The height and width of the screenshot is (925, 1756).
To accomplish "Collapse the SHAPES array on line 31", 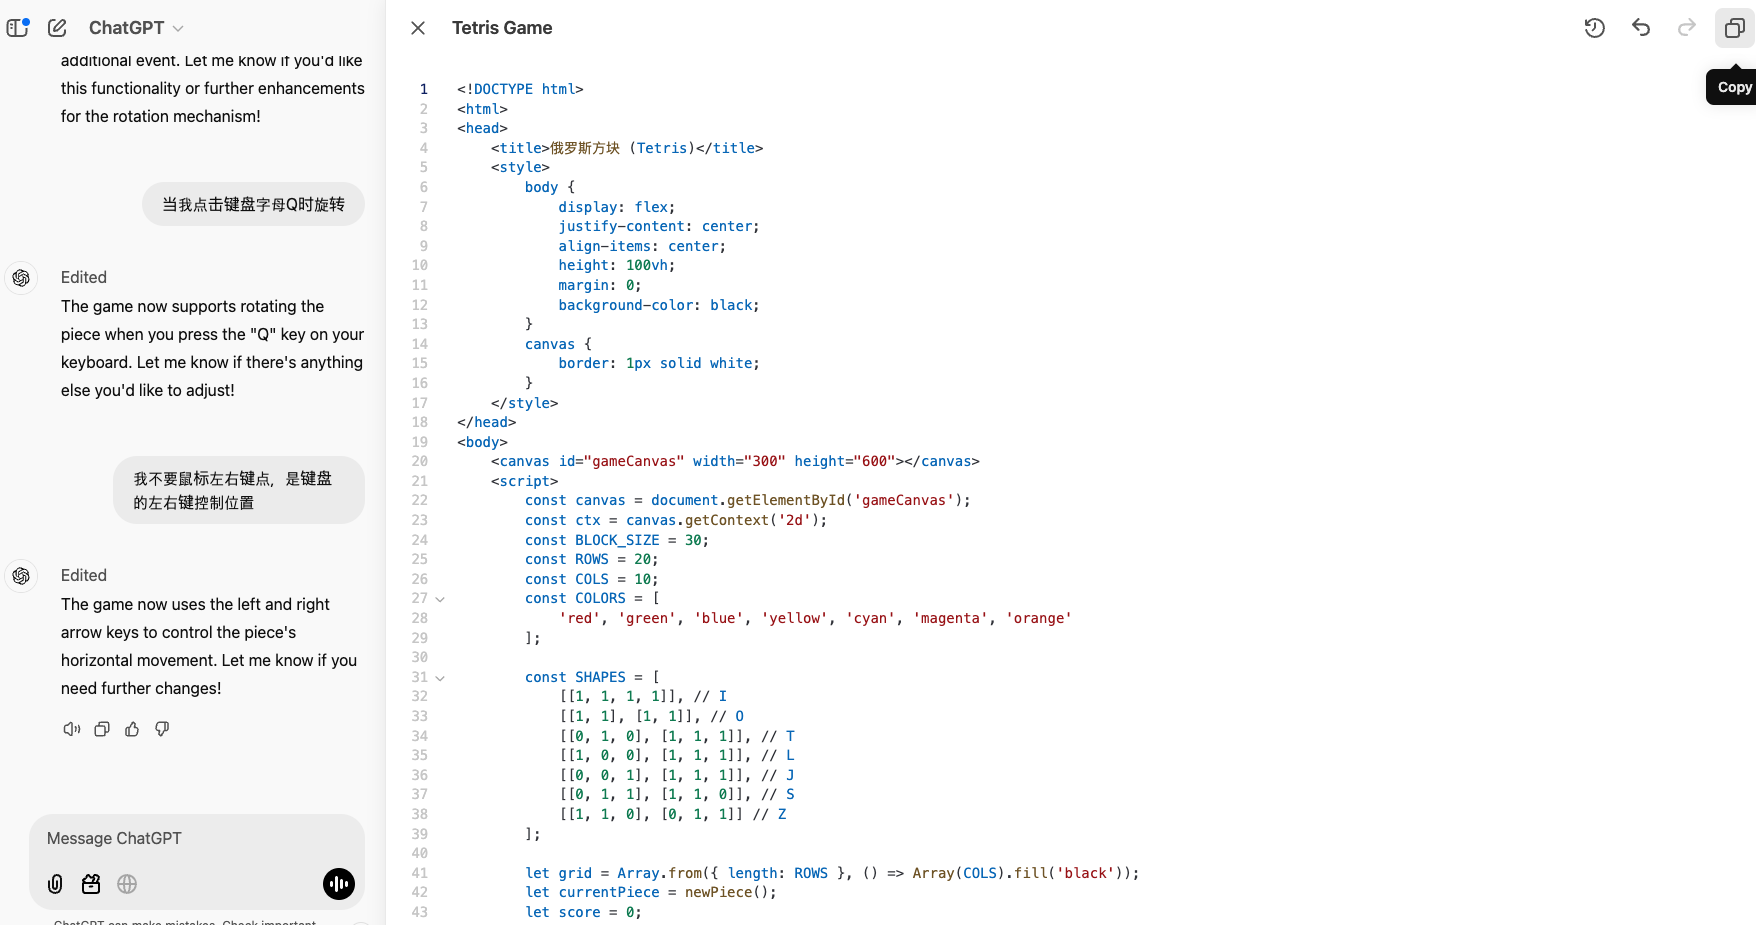I will pyautogui.click(x=440, y=678).
